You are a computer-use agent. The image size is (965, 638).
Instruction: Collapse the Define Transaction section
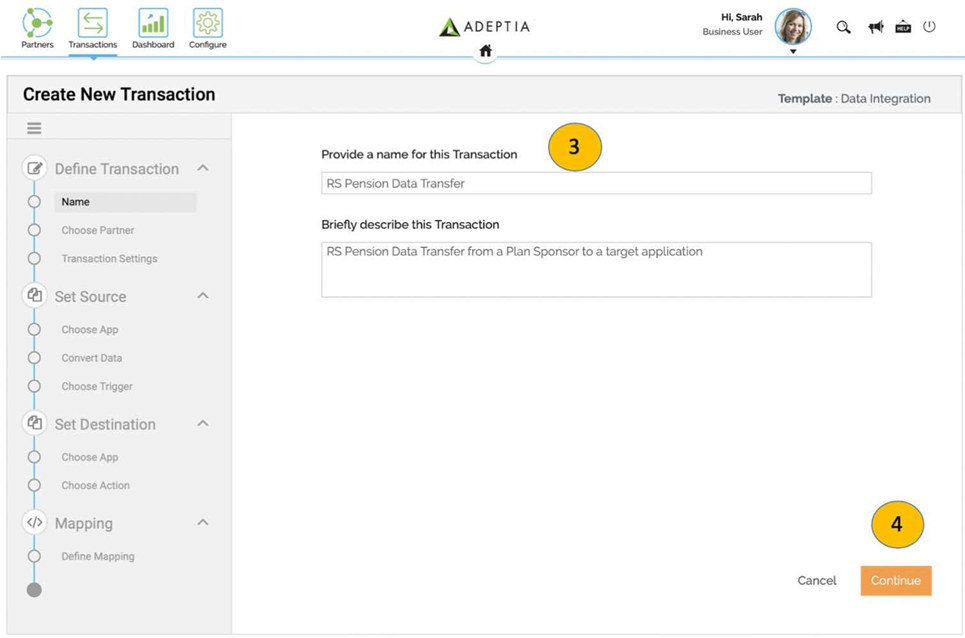203,168
